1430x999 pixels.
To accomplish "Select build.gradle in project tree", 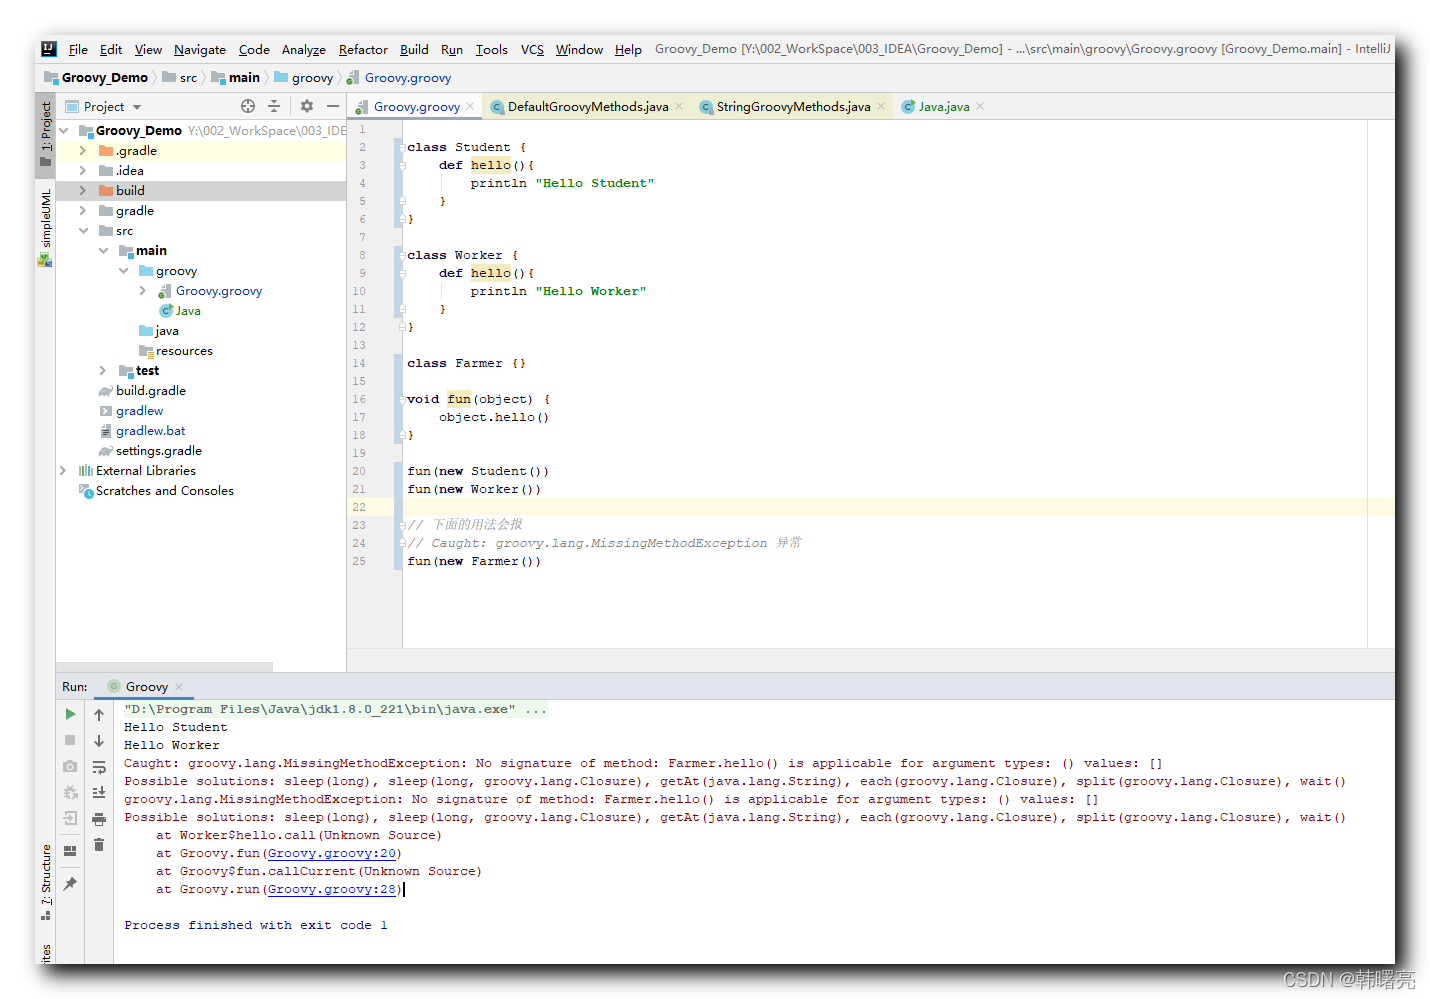I will 151,391.
